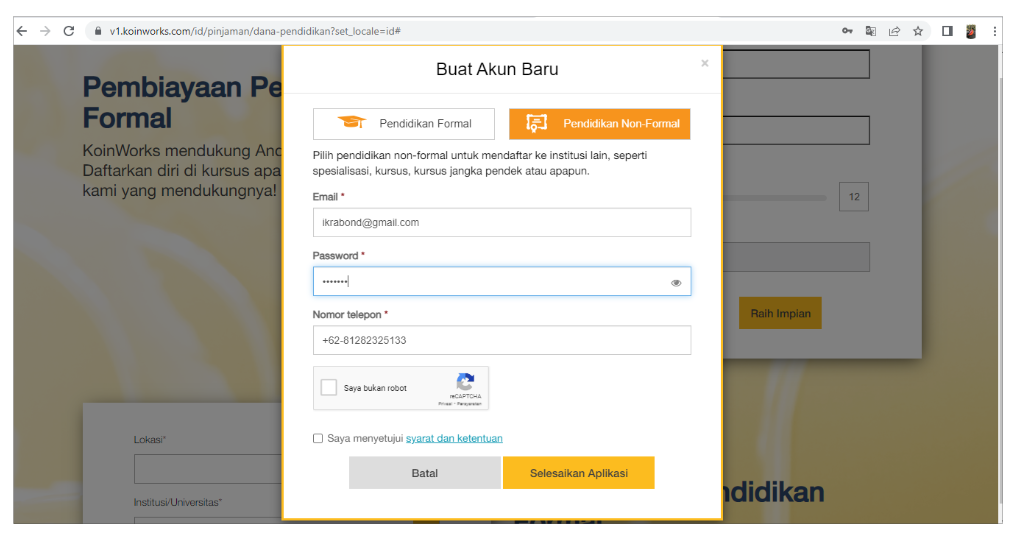Select the Pendidikan Non-Formal tab
The width and height of the screenshot is (1016, 545).
599,124
